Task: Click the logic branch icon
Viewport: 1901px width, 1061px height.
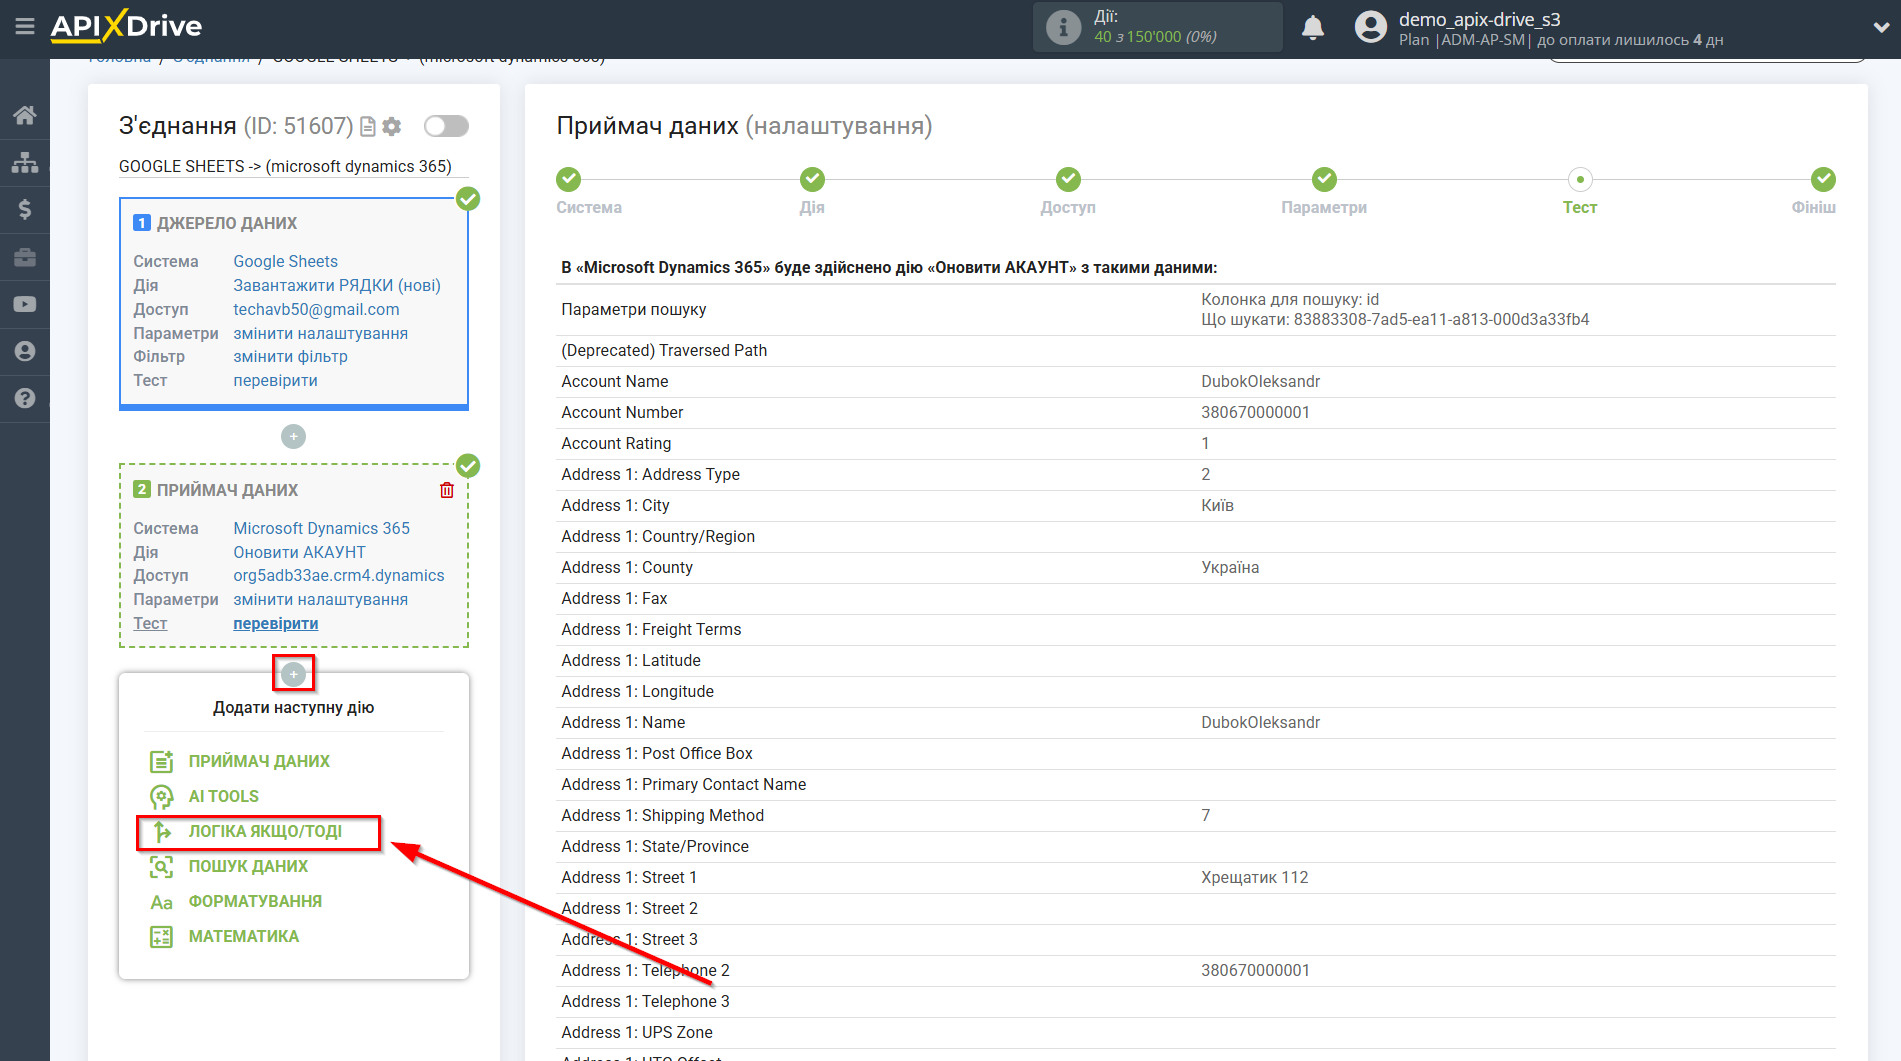Action: click(161, 832)
